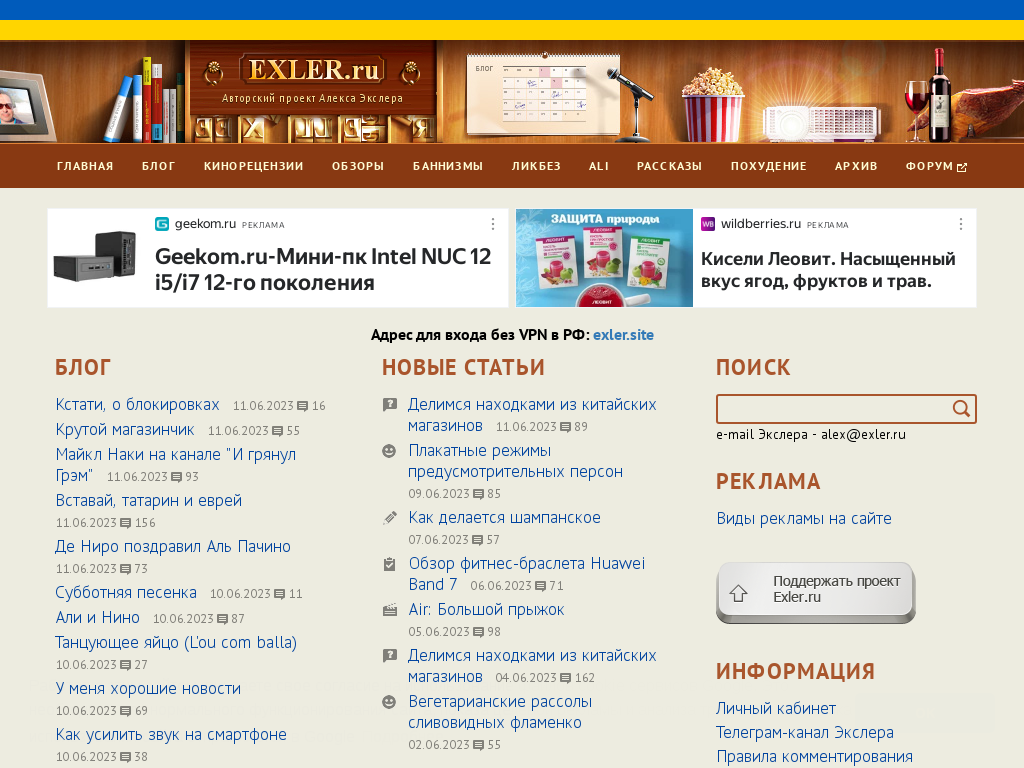Open post Как усилить звук на смартфоне
1024x768 pixels.
(171, 735)
